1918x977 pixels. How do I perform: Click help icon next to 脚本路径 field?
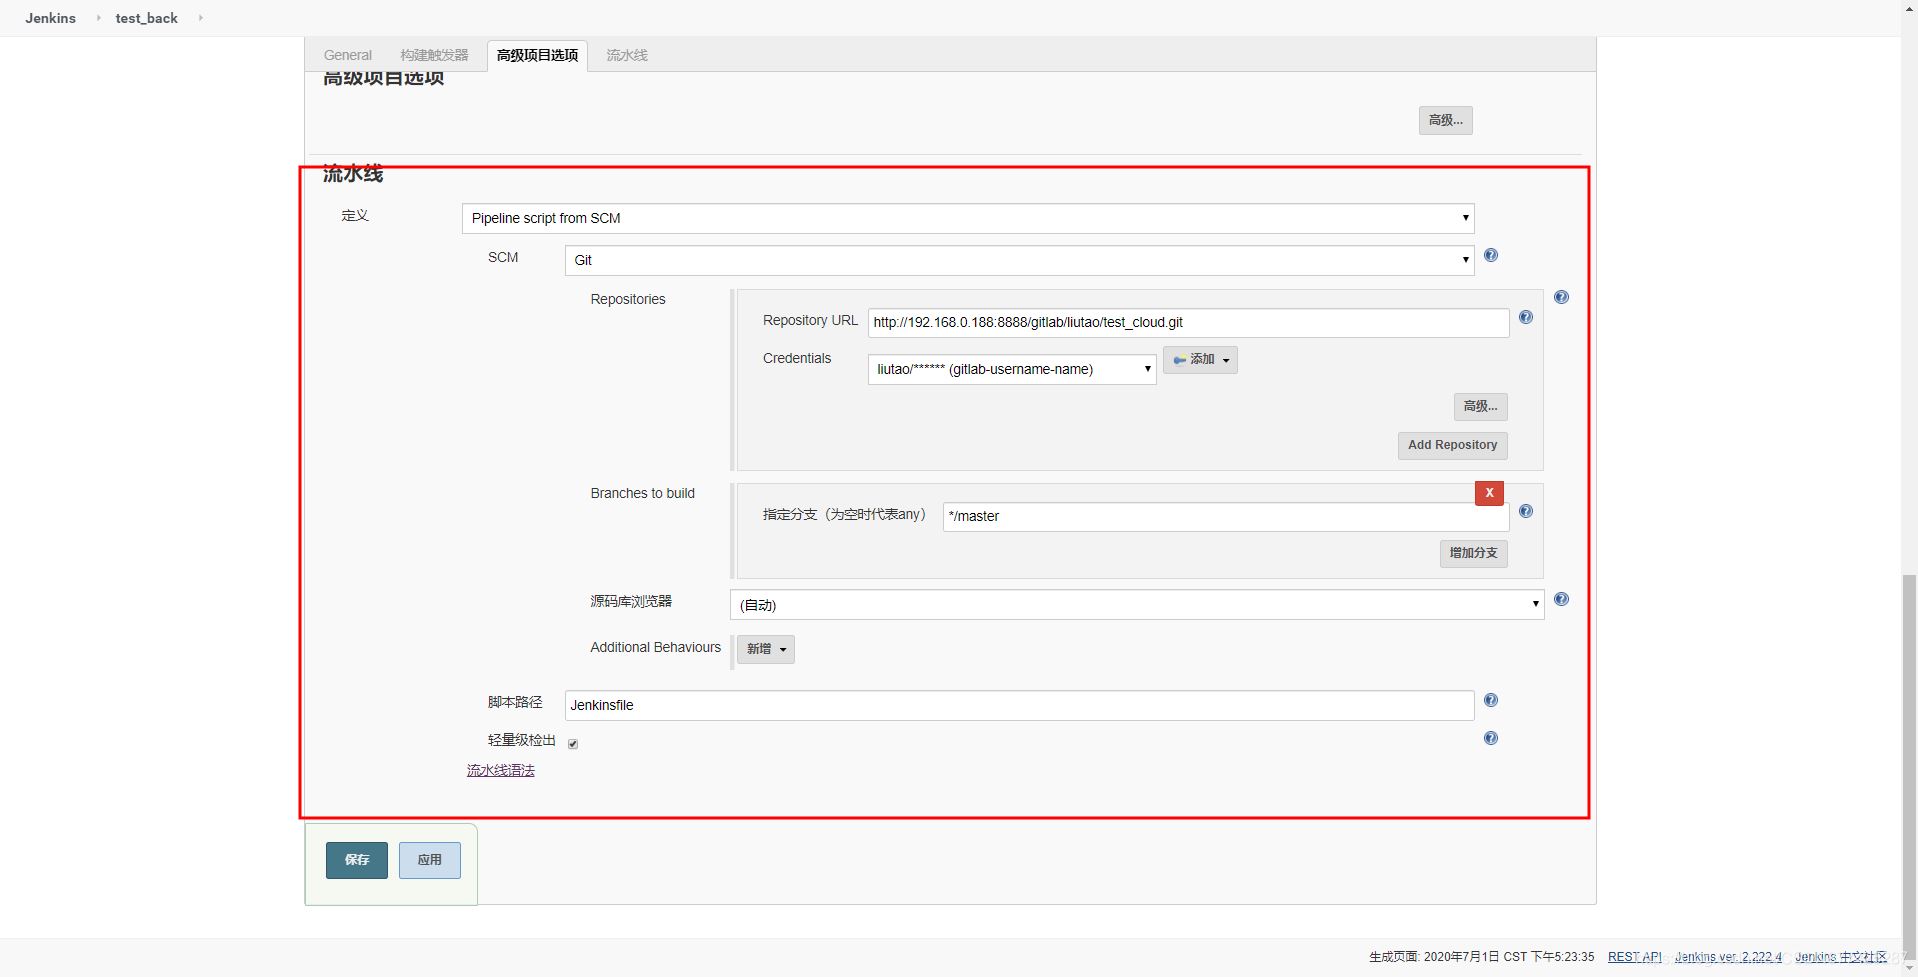pos(1490,701)
